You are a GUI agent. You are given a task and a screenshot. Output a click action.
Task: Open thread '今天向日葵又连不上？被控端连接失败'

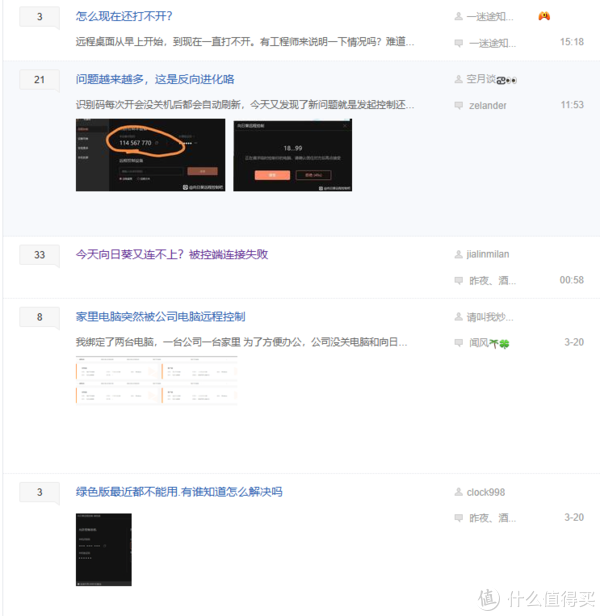coord(172,255)
